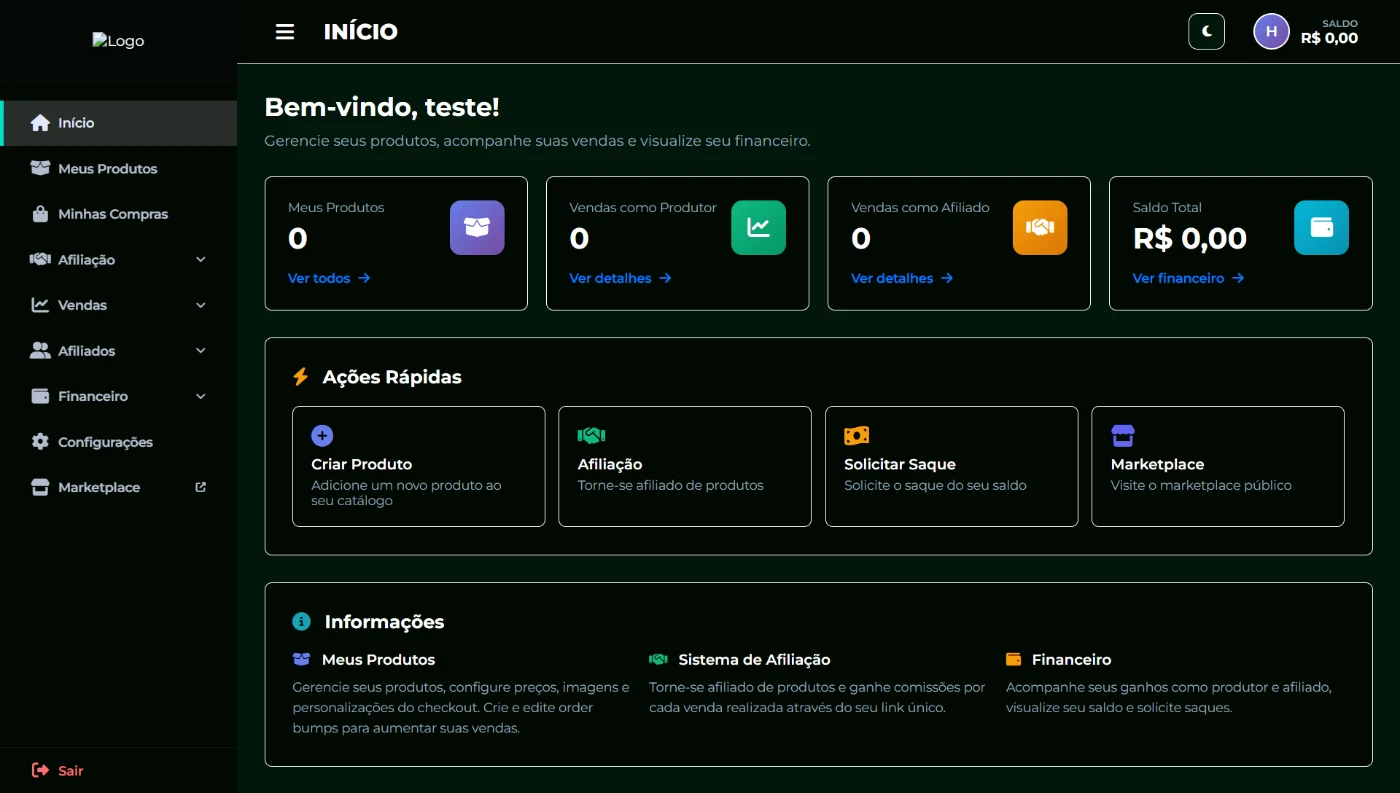The image size is (1400, 793).
Task: Open Meus Produtos in the sidebar
Action: pos(107,169)
